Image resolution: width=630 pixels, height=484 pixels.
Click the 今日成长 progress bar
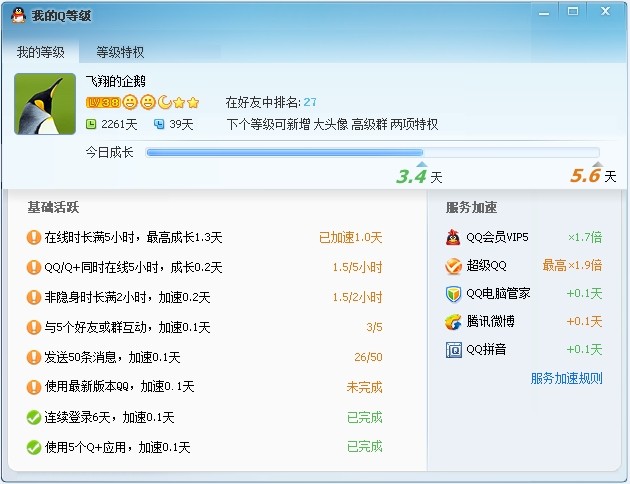(x=372, y=152)
